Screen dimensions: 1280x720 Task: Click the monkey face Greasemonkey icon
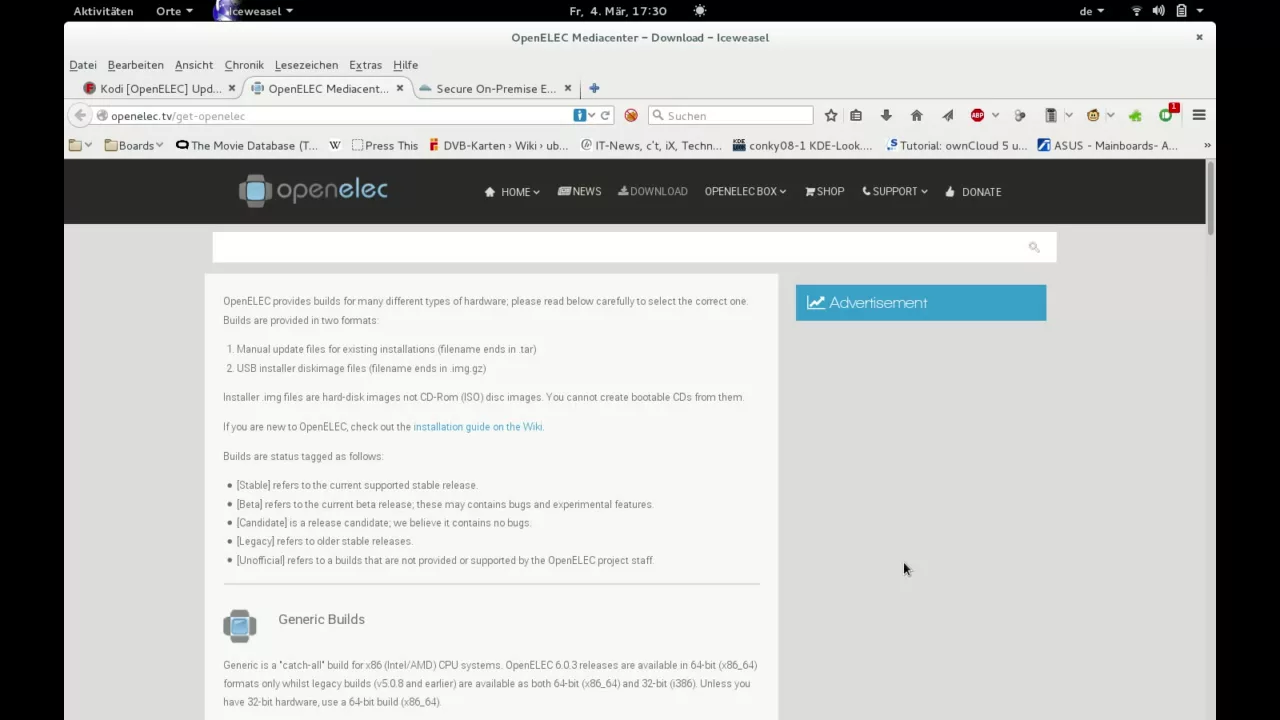point(1093,115)
